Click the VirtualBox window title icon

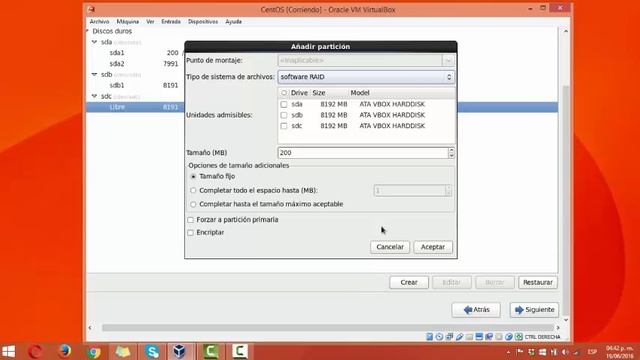(x=91, y=9)
